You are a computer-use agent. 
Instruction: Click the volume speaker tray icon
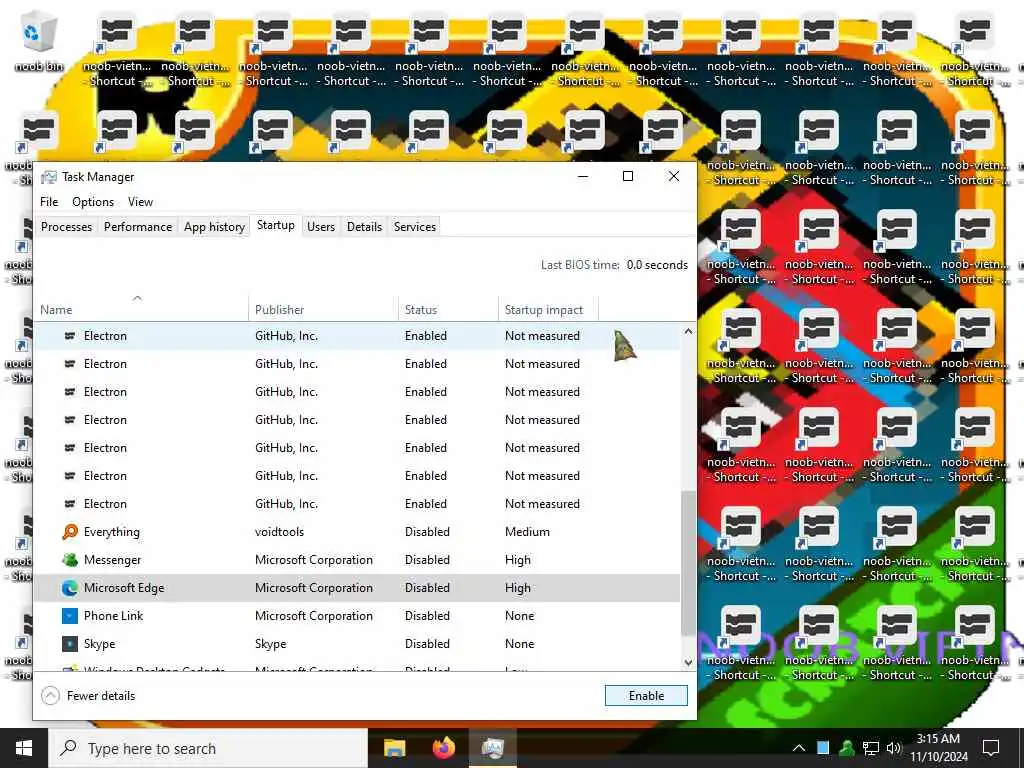pyautogui.click(x=894, y=748)
